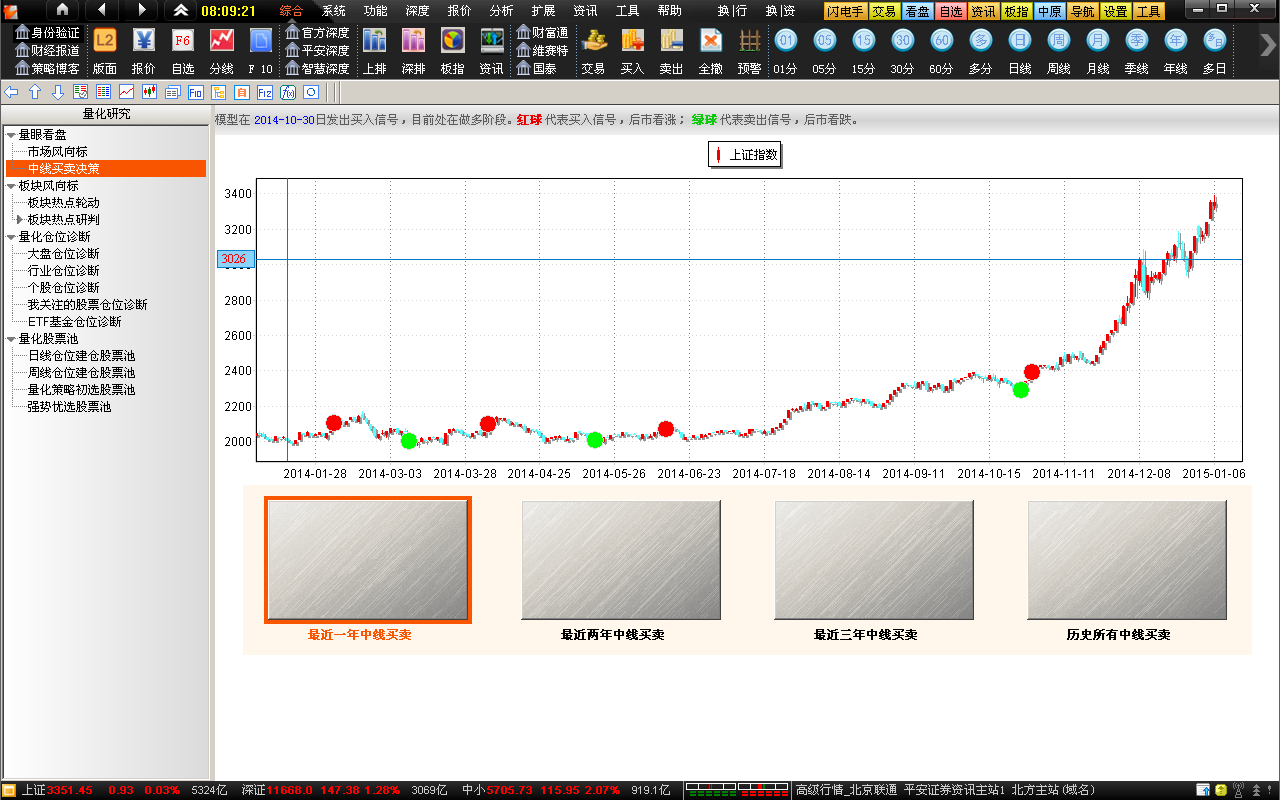Screen dimensions: 1280x800
Task: Open the 分线 chart icon
Action: tap(222, 40)
